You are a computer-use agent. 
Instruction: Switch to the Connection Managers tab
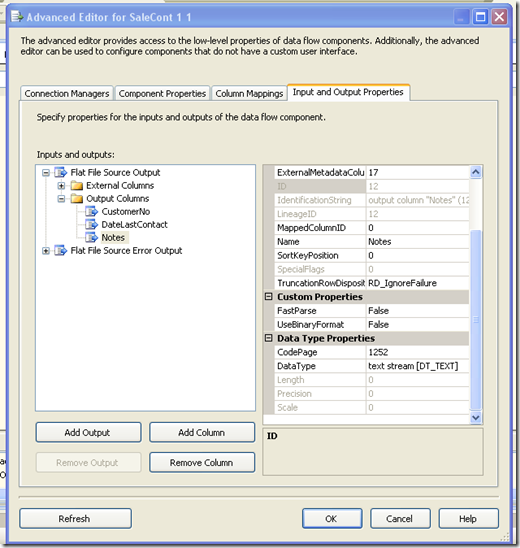[x=67, y=94]
